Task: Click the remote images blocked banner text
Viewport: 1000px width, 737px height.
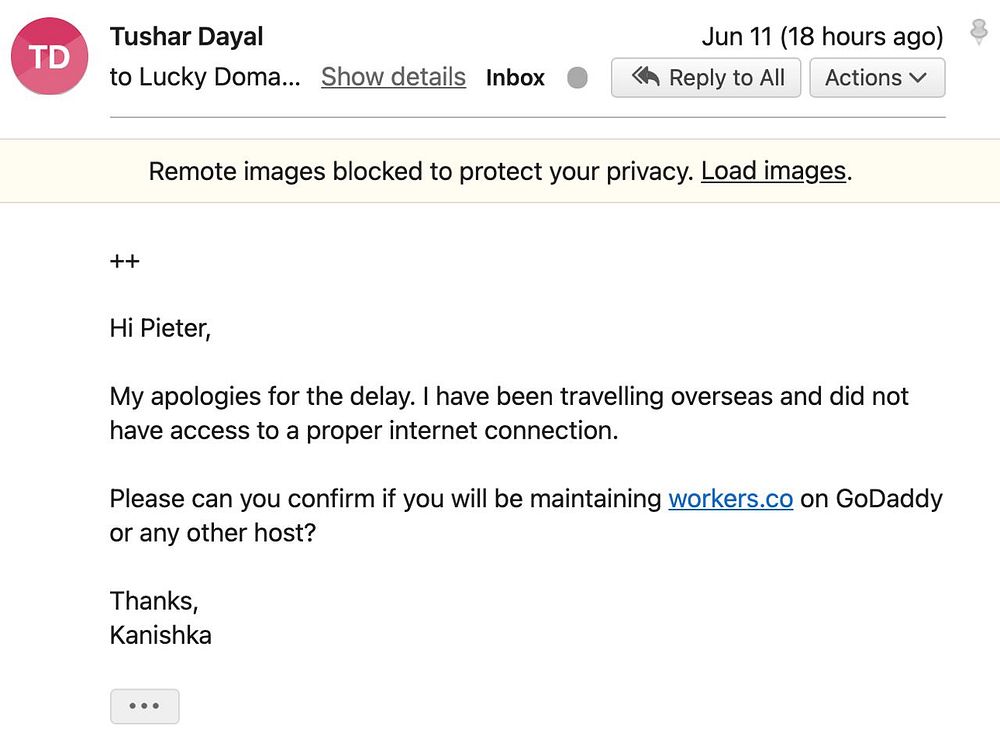Action: coord(420,171)
